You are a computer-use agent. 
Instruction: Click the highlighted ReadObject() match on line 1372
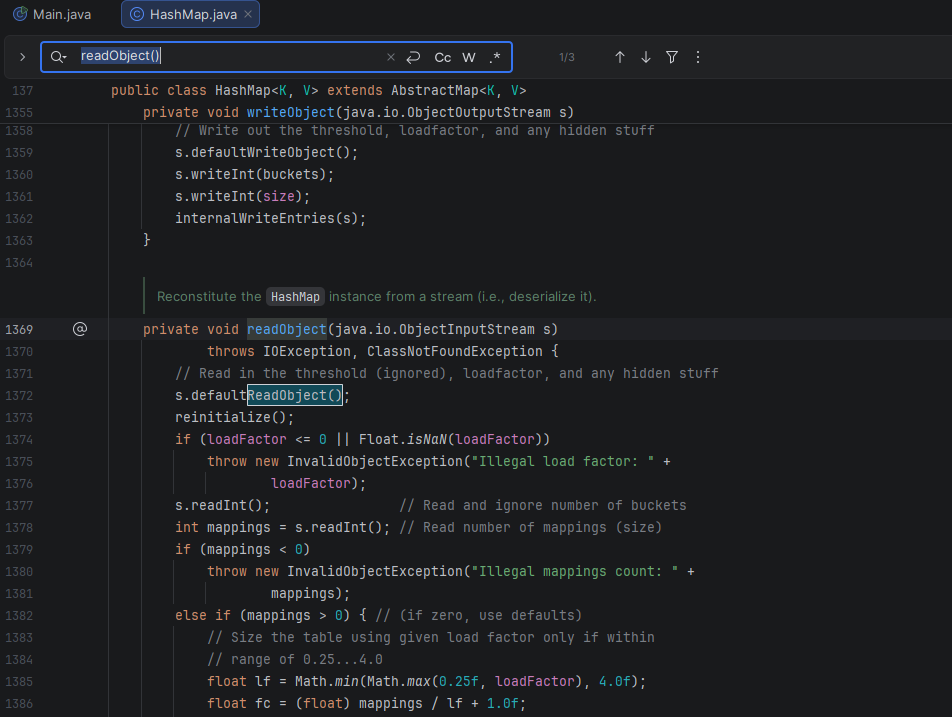[295, 395]
